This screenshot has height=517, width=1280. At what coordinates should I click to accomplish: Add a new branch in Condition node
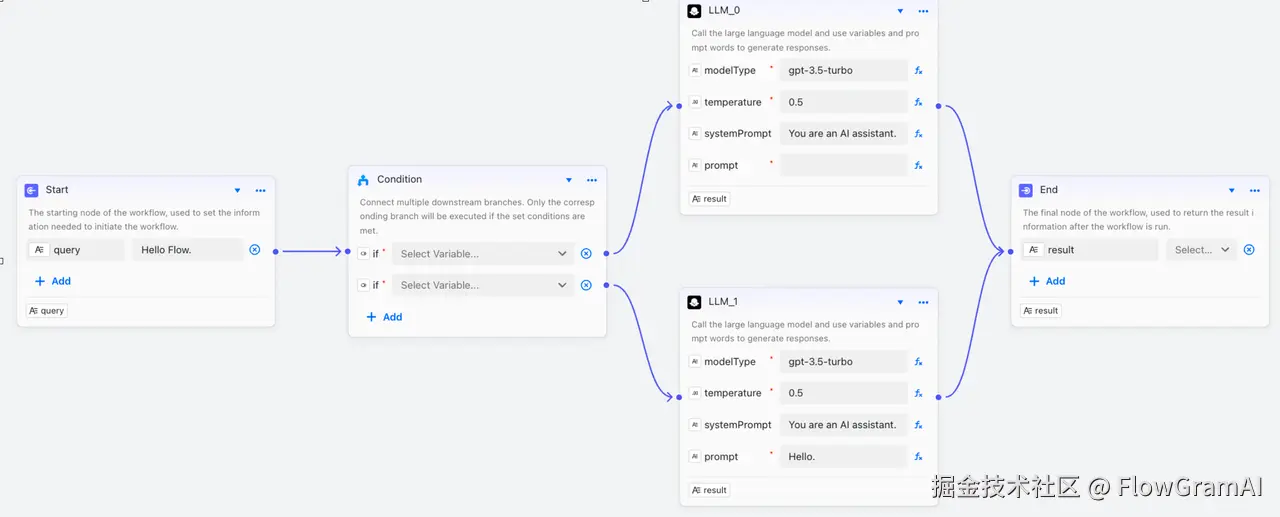click(x=384, y=317)
